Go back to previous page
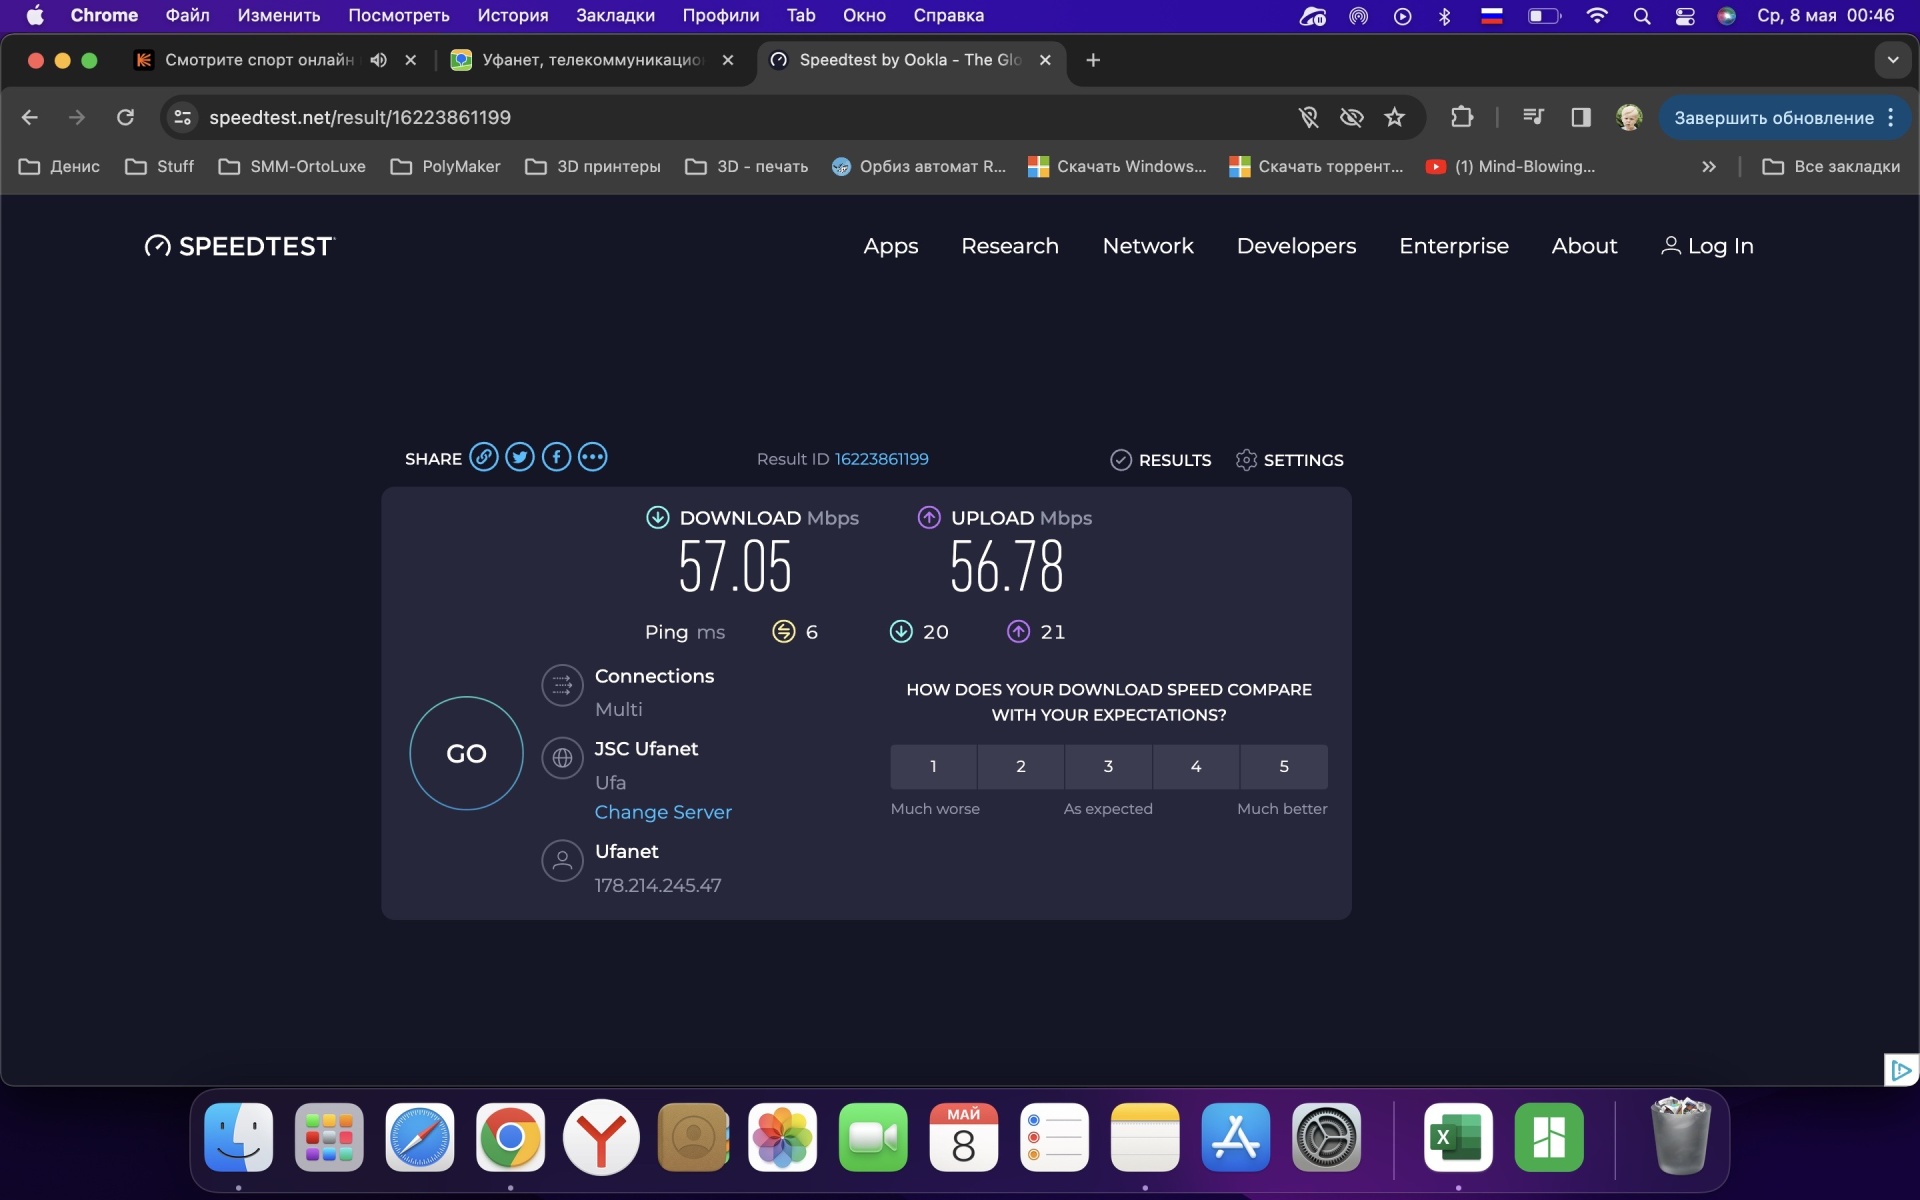 coord(30,118)
